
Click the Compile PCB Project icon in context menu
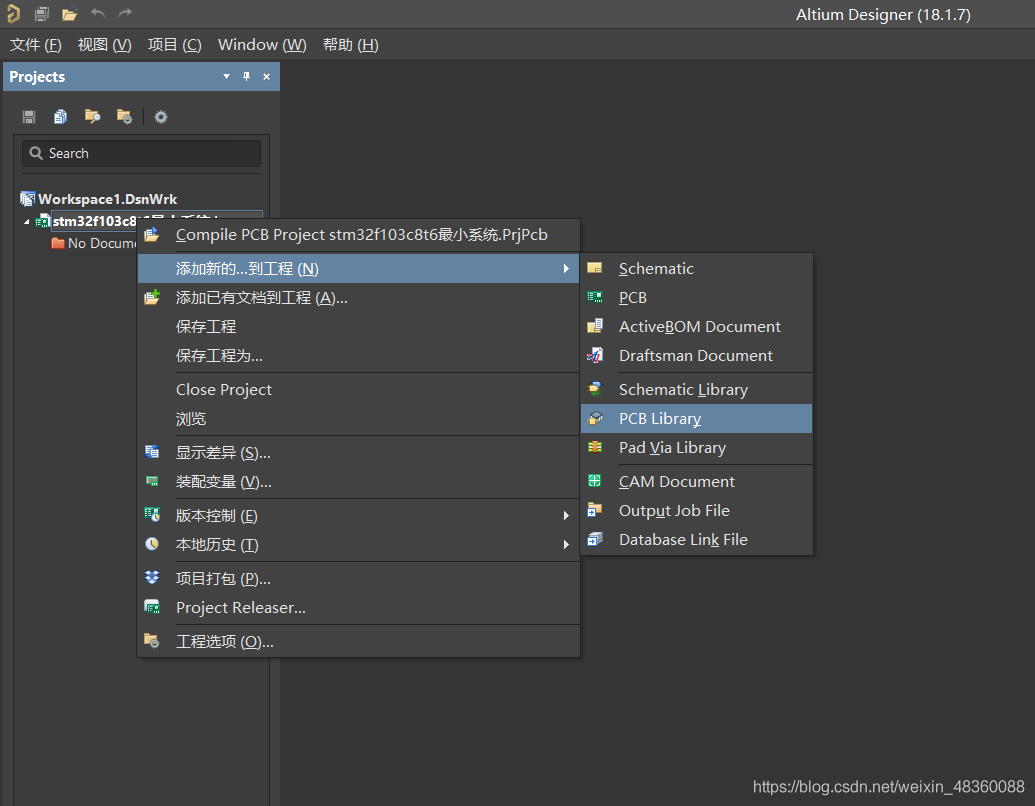pos(152,234)
